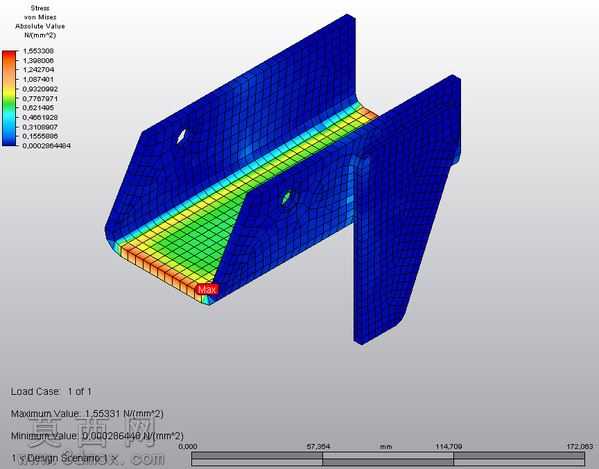Click the 'mm' unit label on the scale bar
Viewport: 599px width, 469px height.
[385, 446]
